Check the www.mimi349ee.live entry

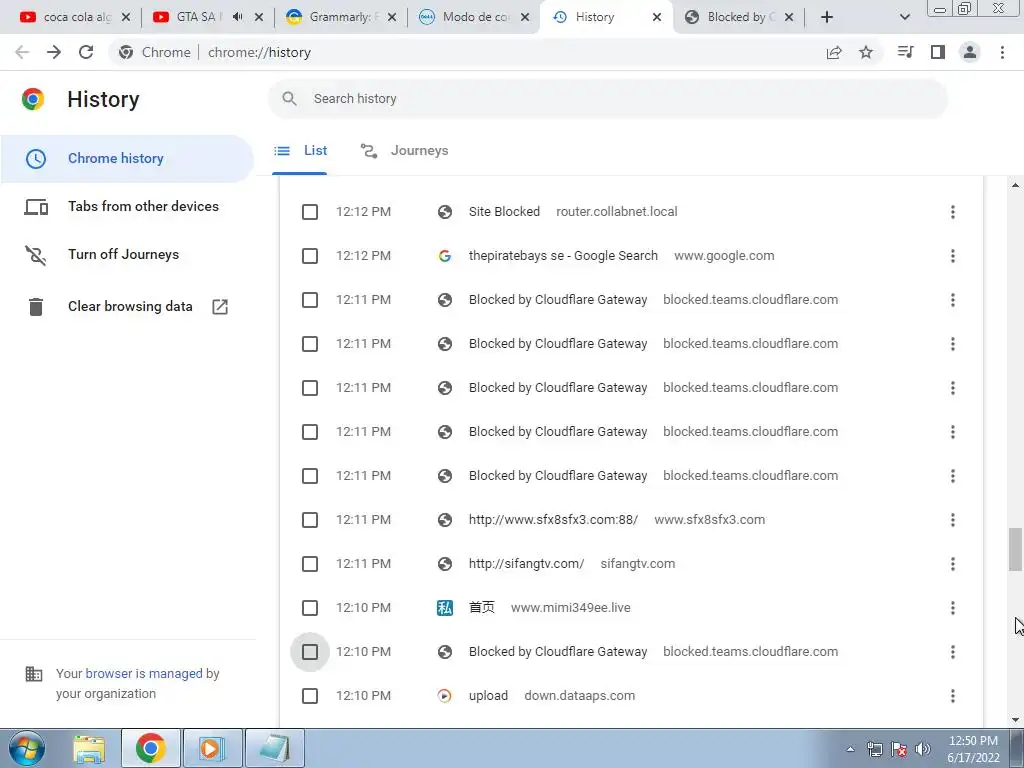point(310,608)
